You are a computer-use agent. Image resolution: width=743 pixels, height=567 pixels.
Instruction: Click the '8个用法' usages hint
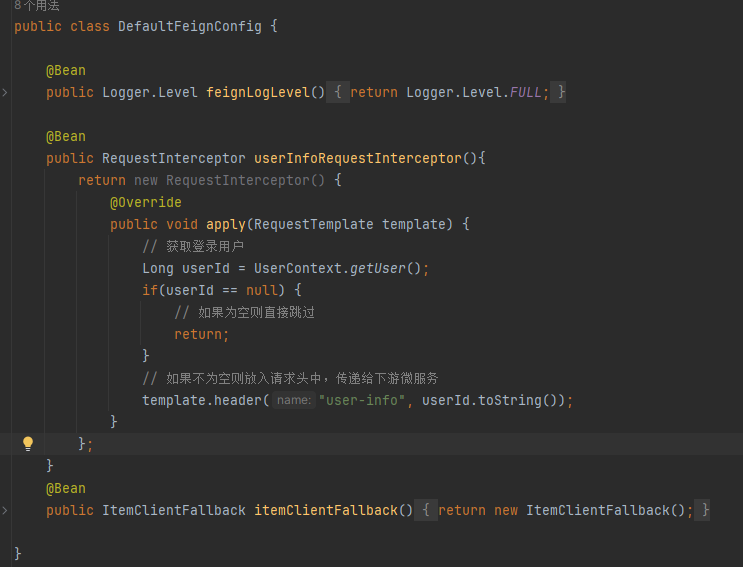[x=36, y=5]
